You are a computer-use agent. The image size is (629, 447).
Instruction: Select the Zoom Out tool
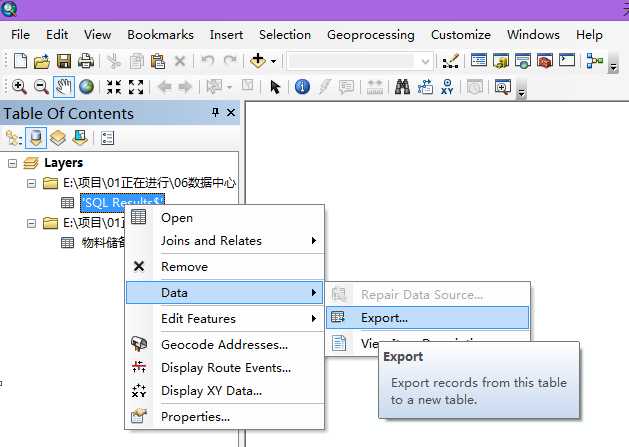tap(41, 87)
